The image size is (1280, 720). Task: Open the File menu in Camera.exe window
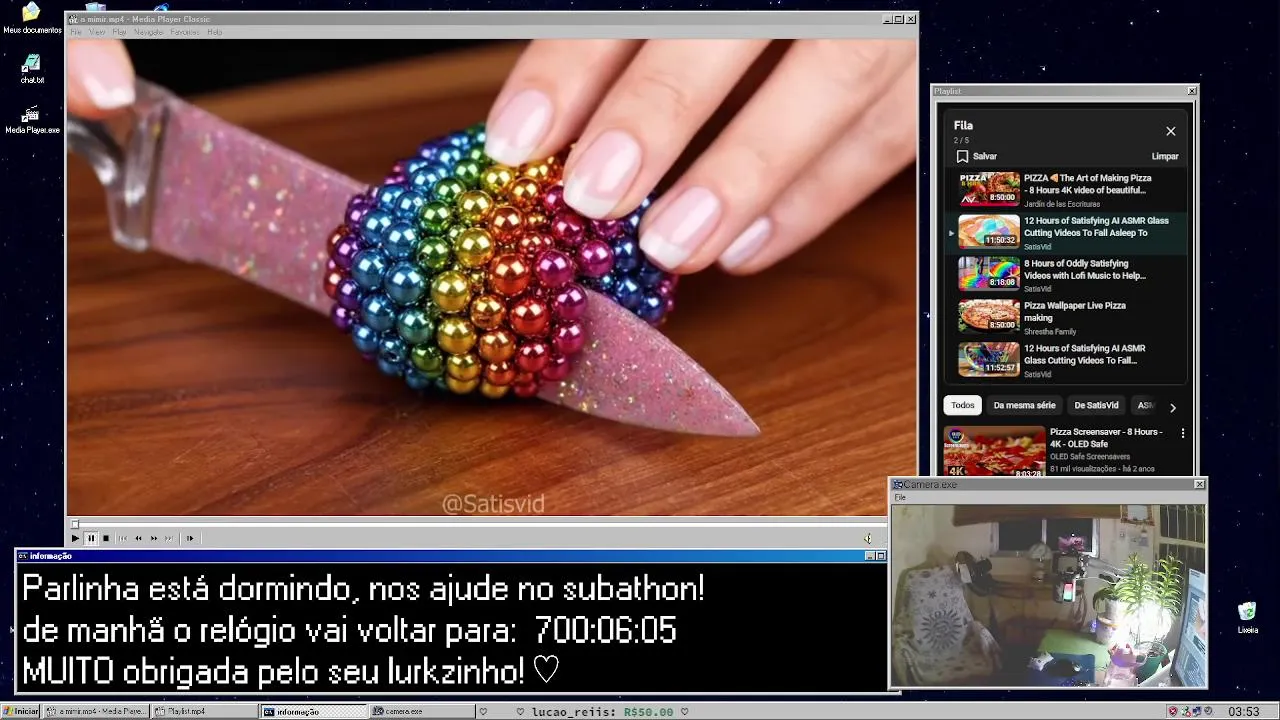point(900,497)
